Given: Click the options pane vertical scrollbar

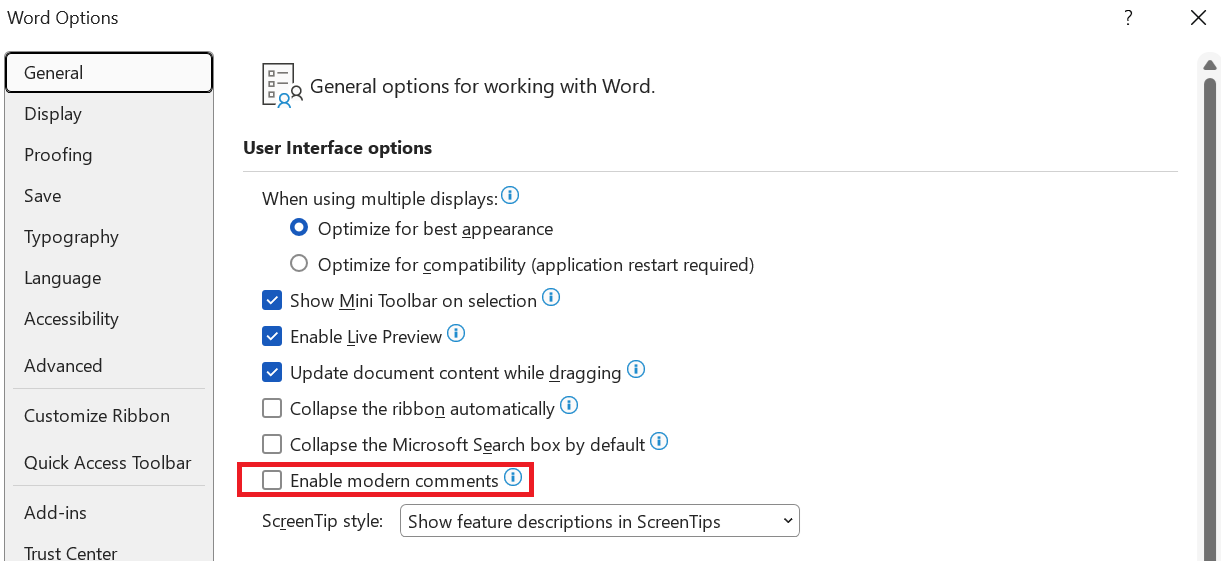Looking at the screenshot, I should [1210, 318].
